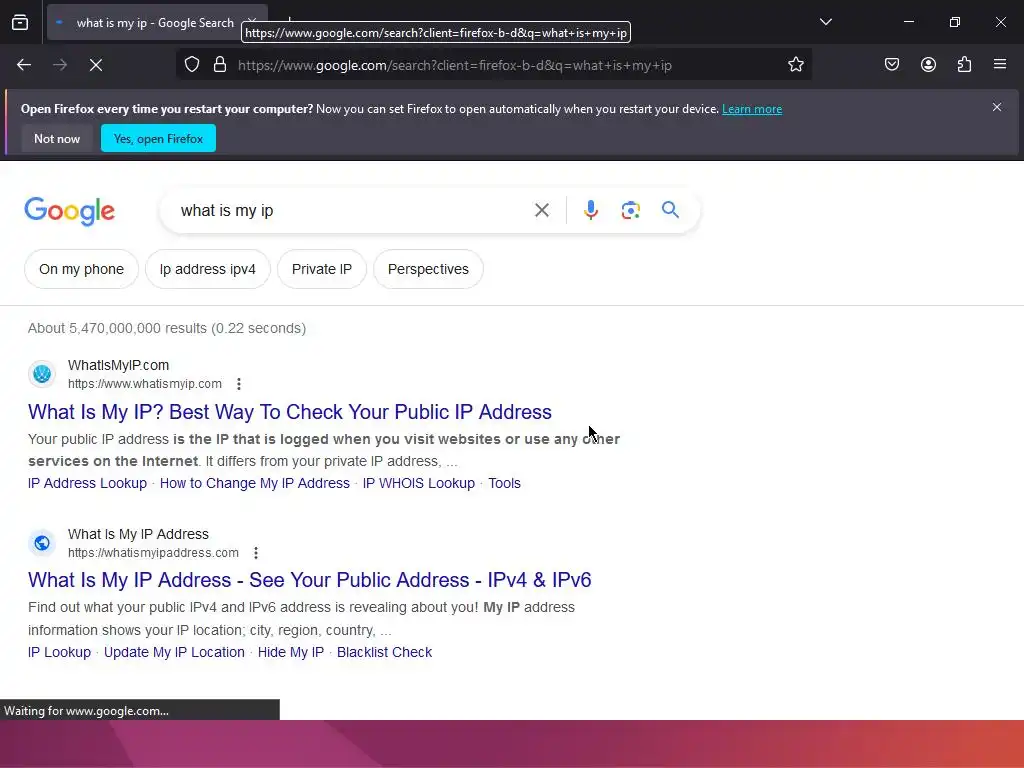Open the Firefox account icon

pos(929,65)
